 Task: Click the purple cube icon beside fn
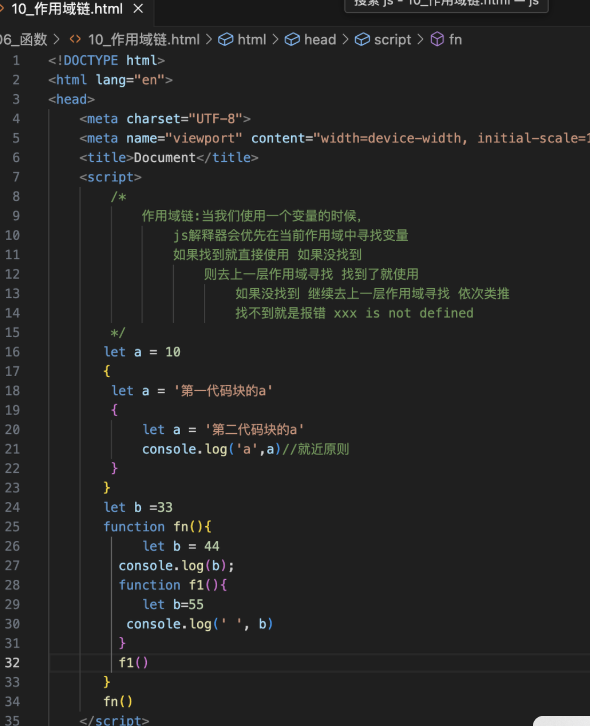click(437, 39)
